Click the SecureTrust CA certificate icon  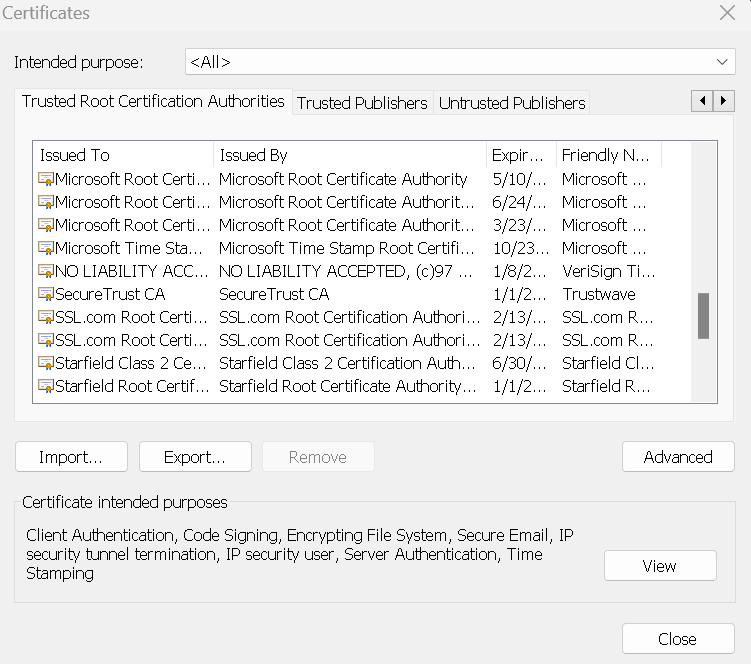[46, 294]
